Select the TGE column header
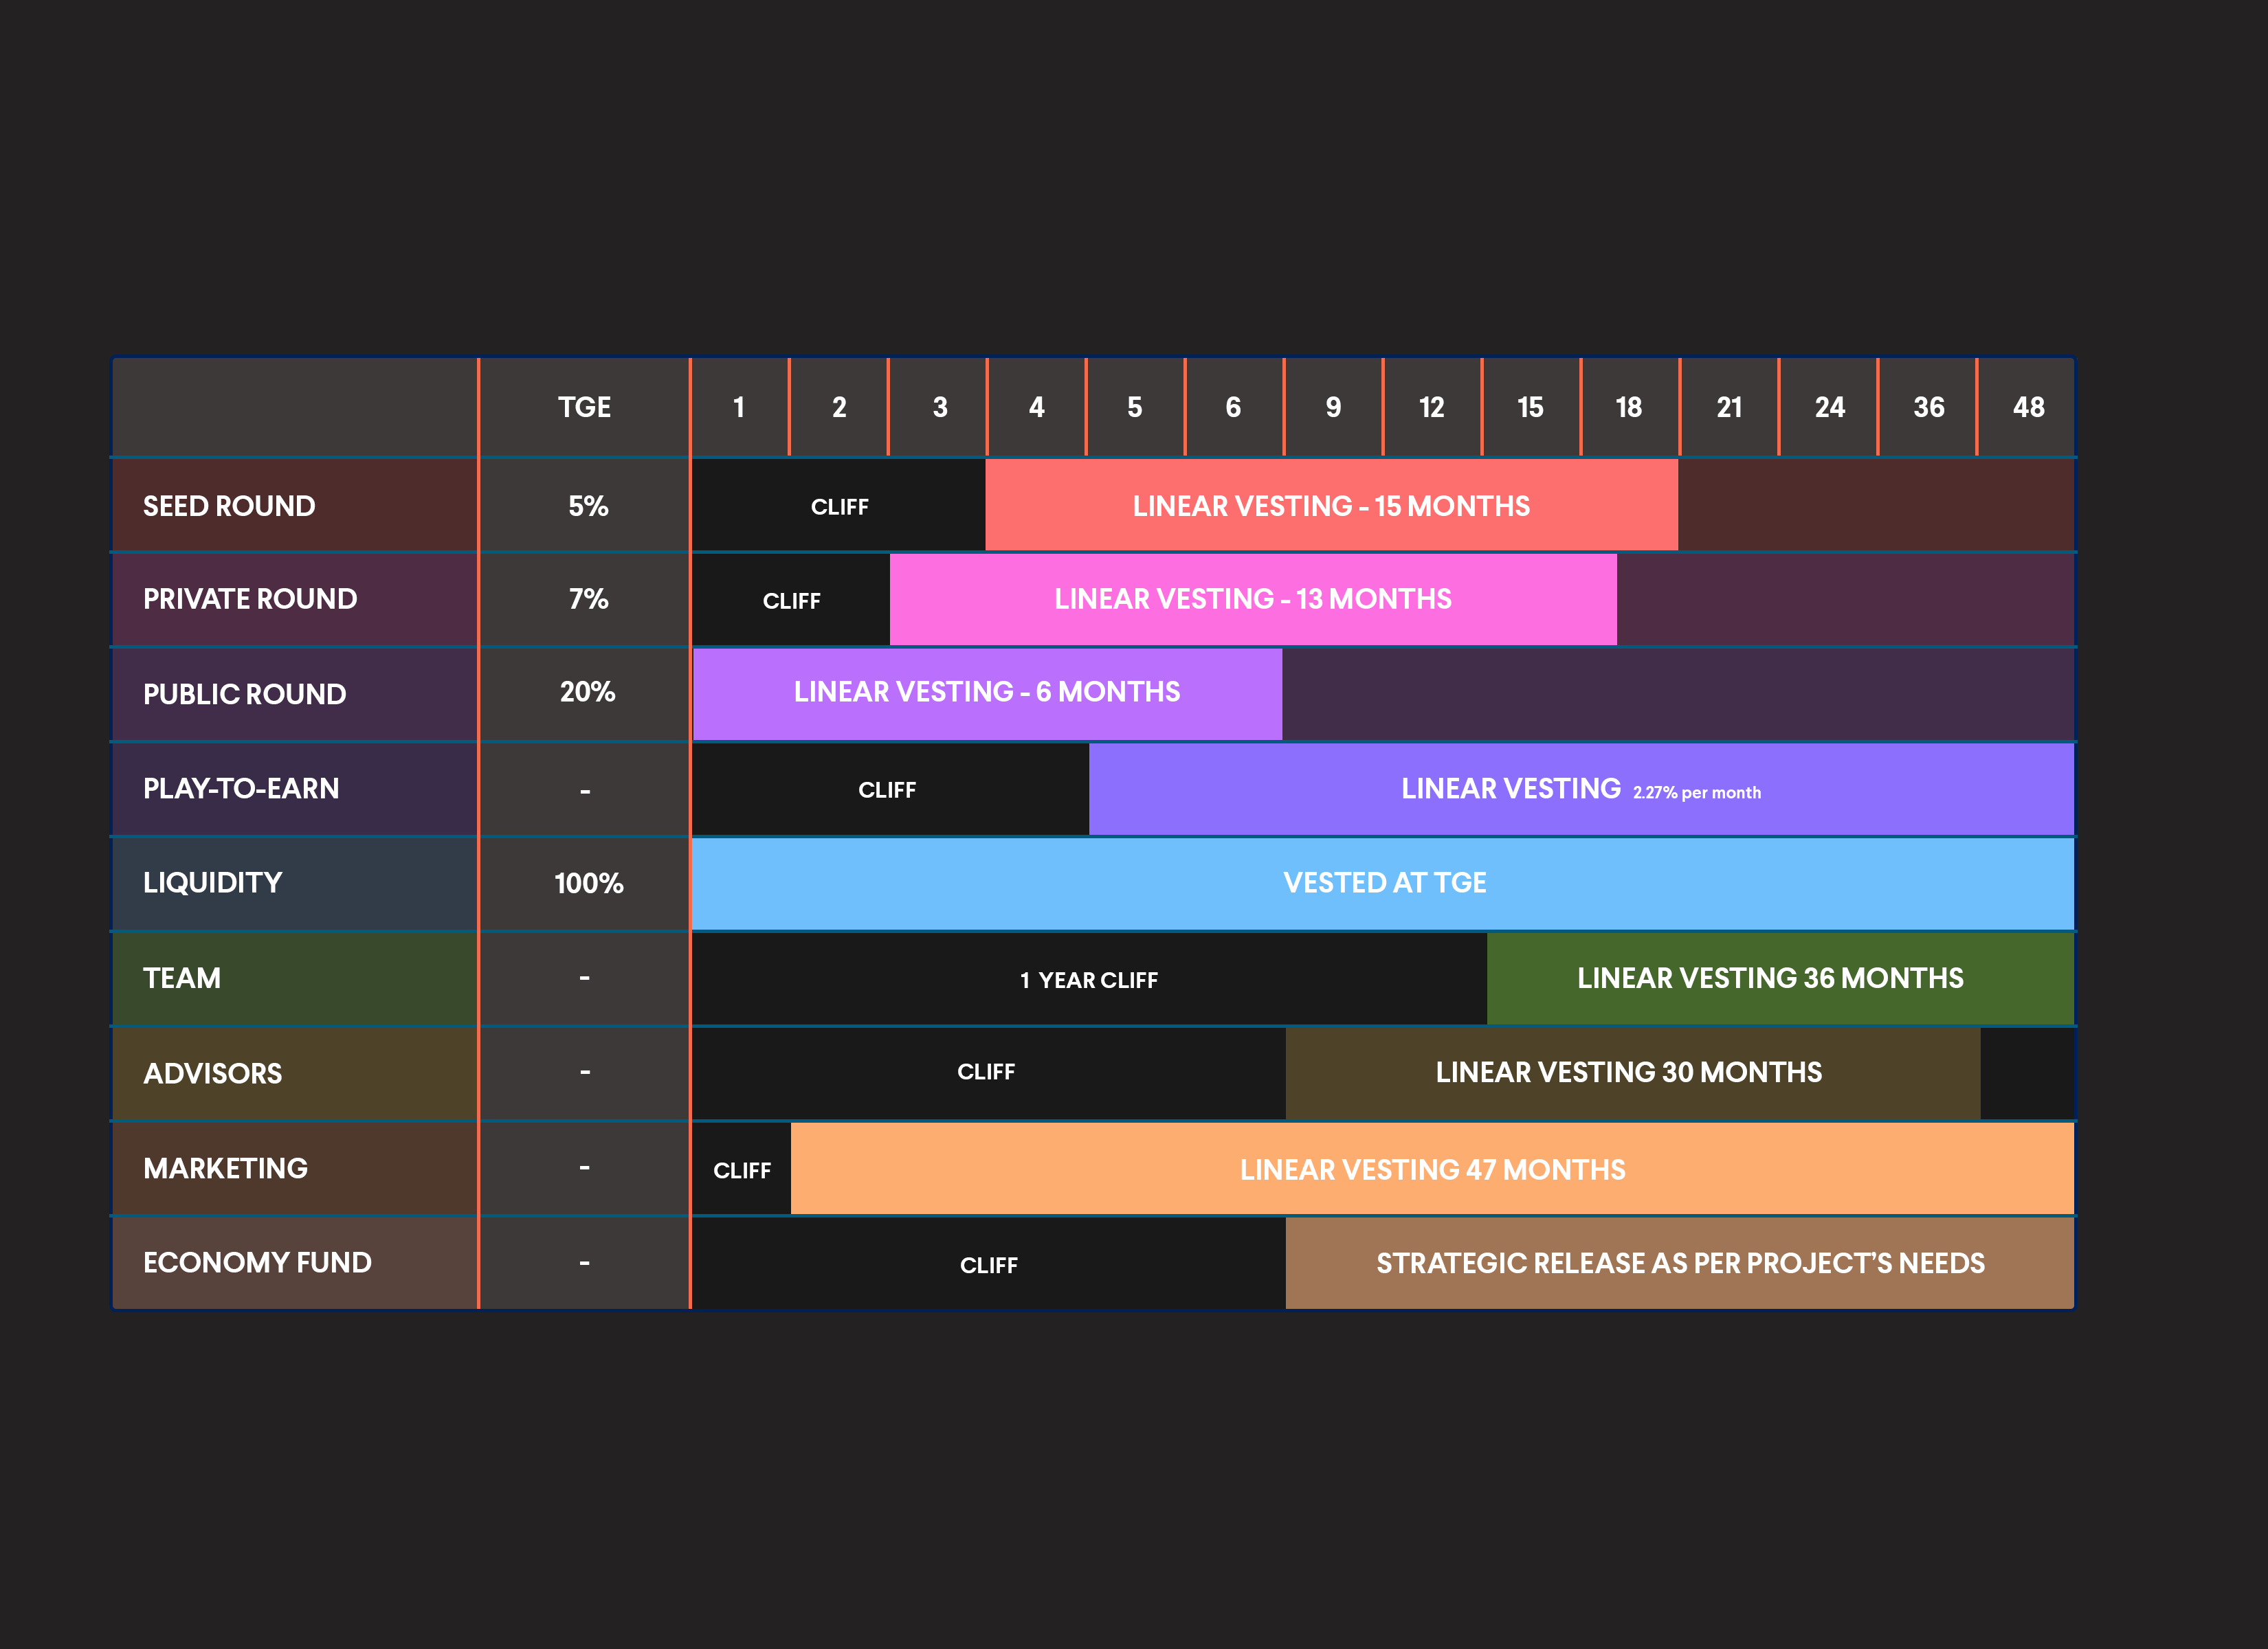Screen dimensions: 2268x1649 tap(584, 407)
